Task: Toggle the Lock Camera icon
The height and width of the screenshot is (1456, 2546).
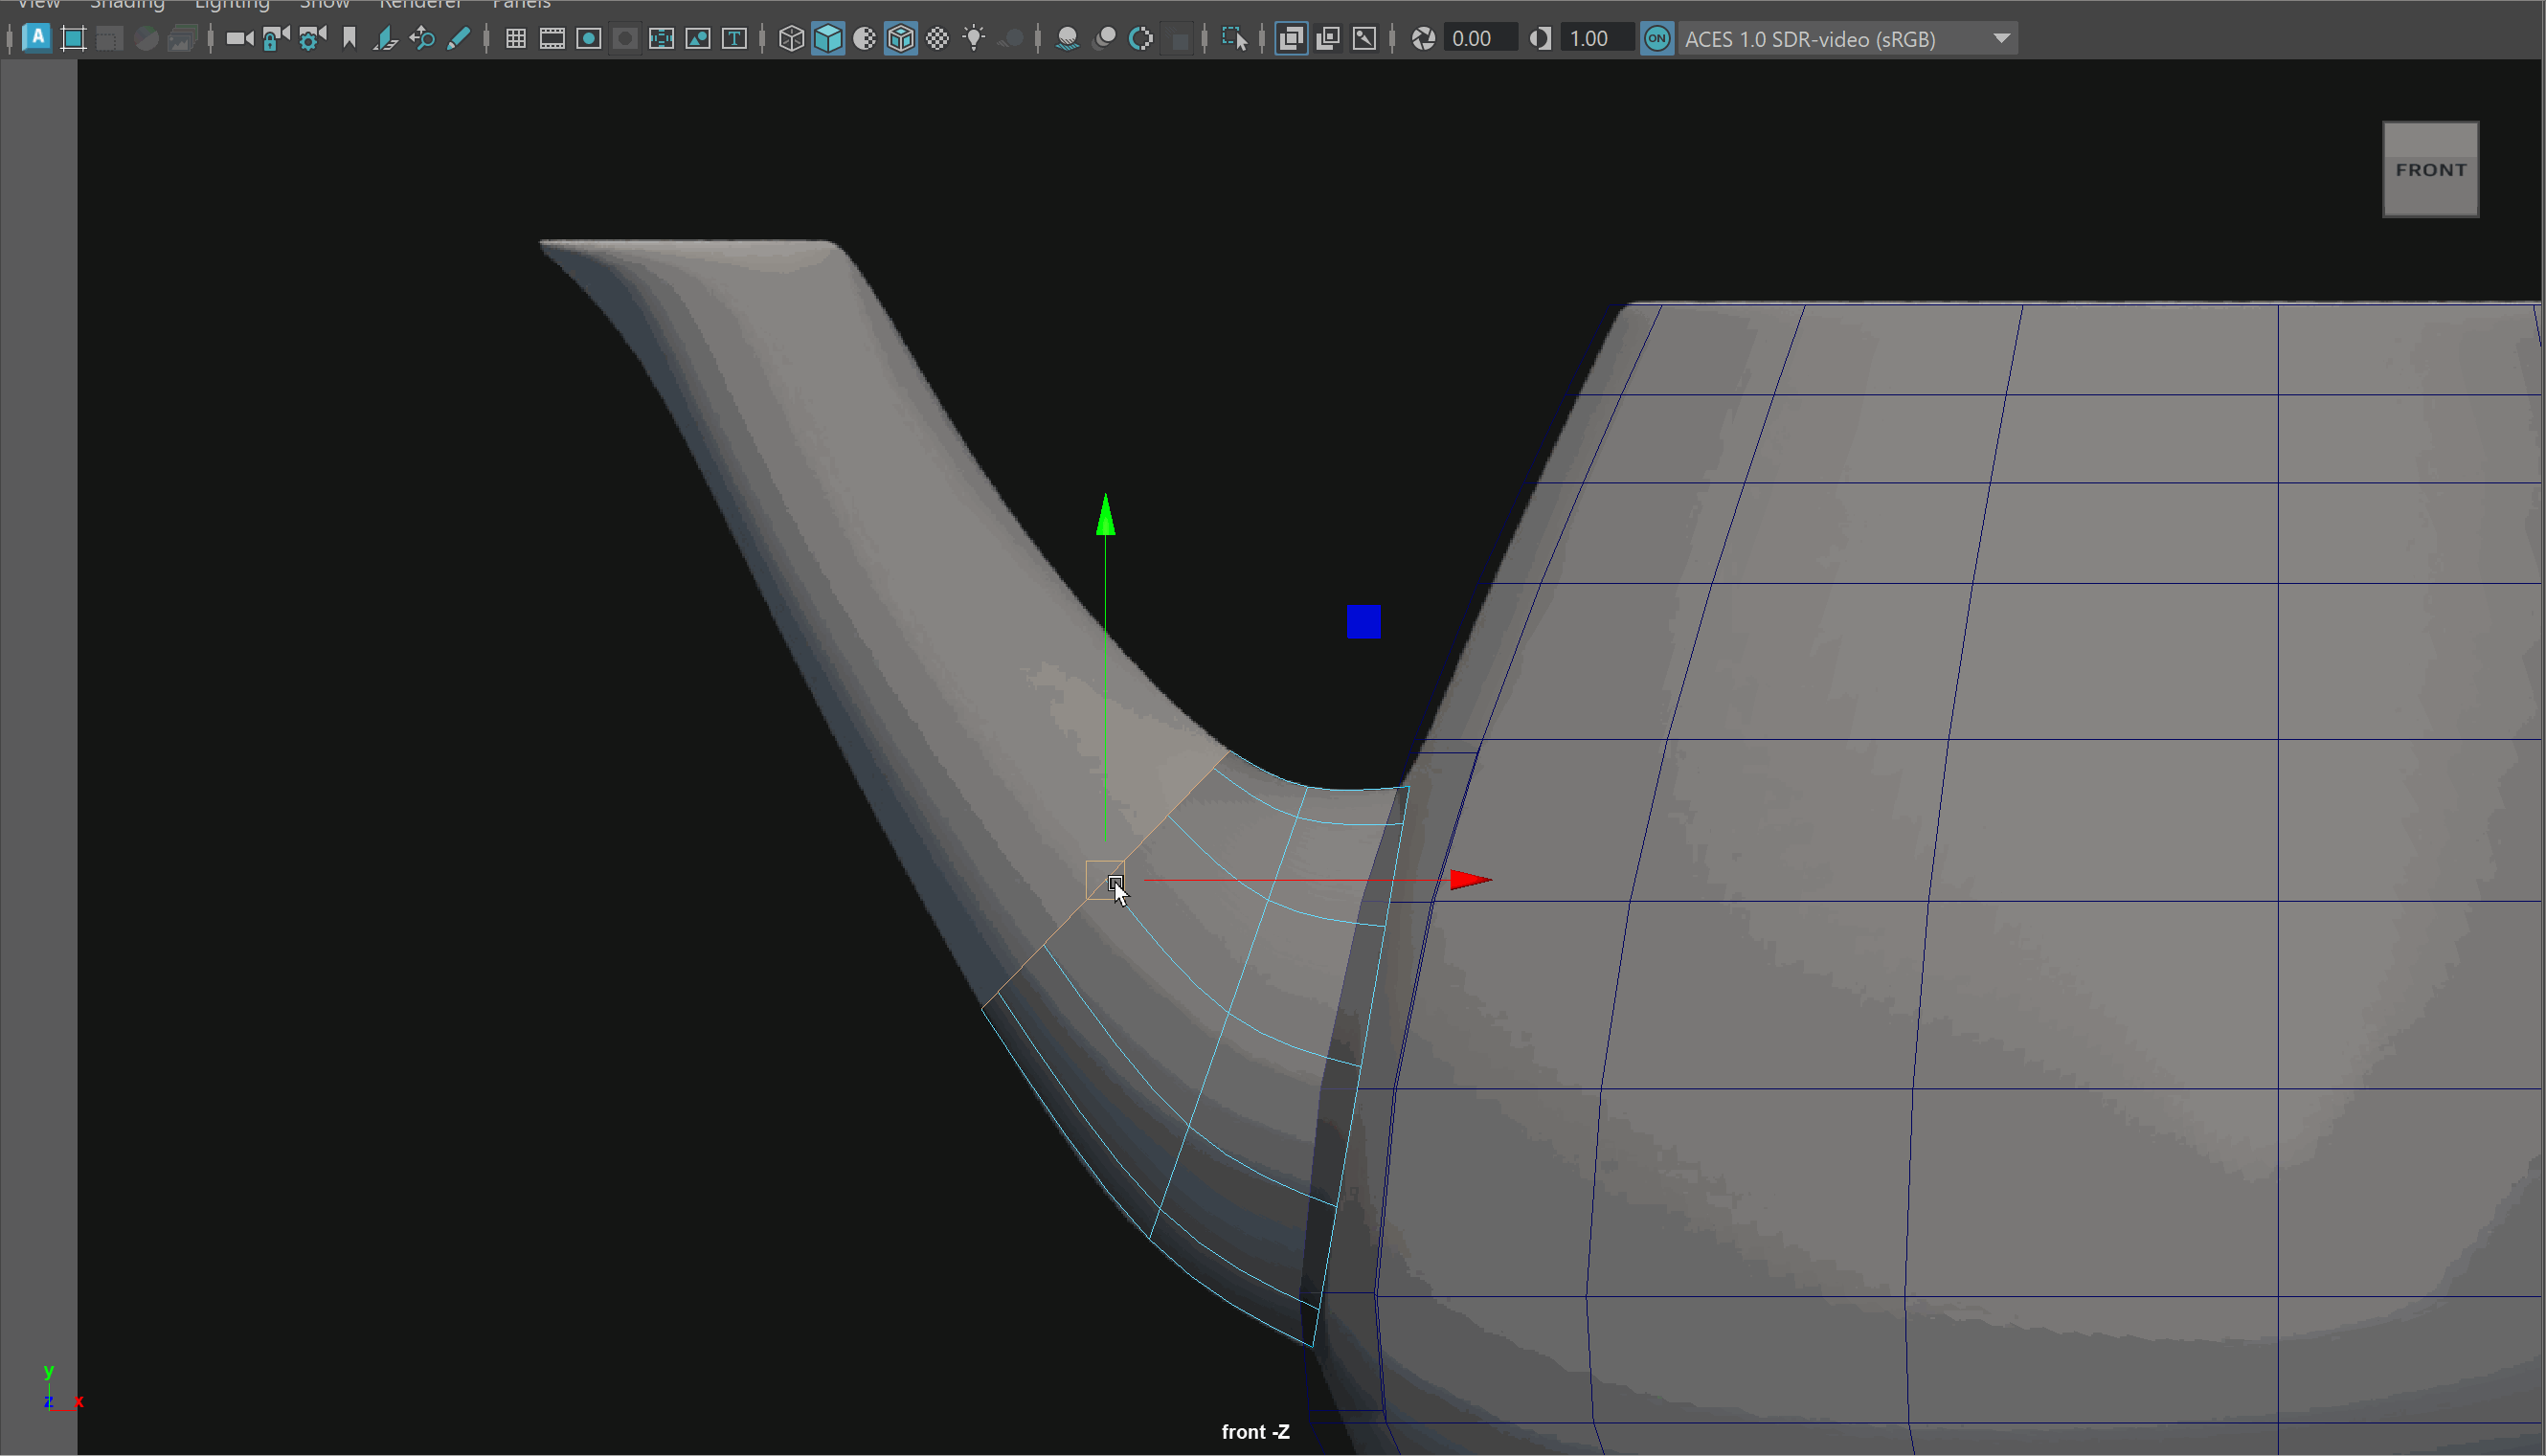Action: point(275,39)
